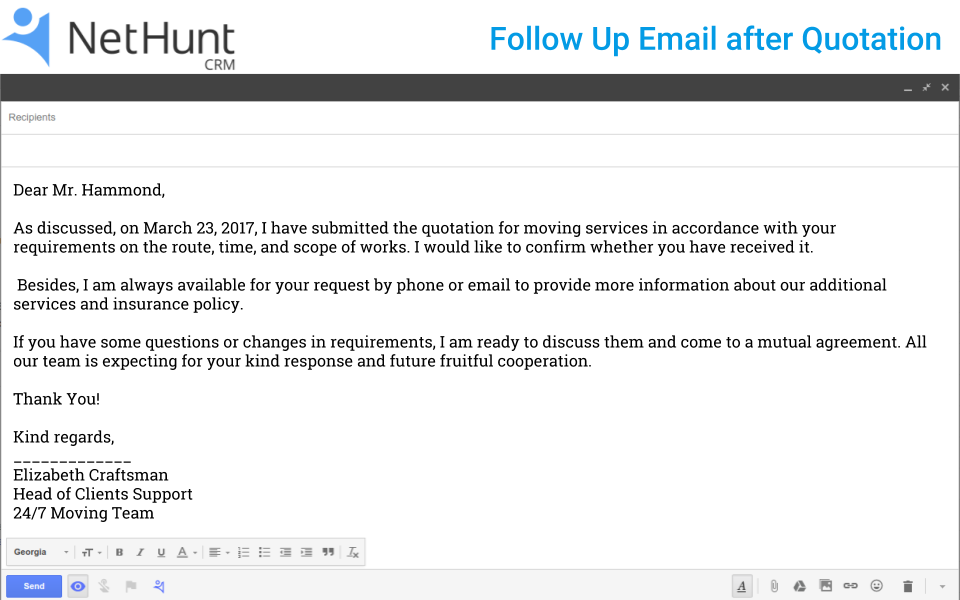Apply quote formatting to text
This screenshot has height=600, width=960.
(x=328, y=552)
